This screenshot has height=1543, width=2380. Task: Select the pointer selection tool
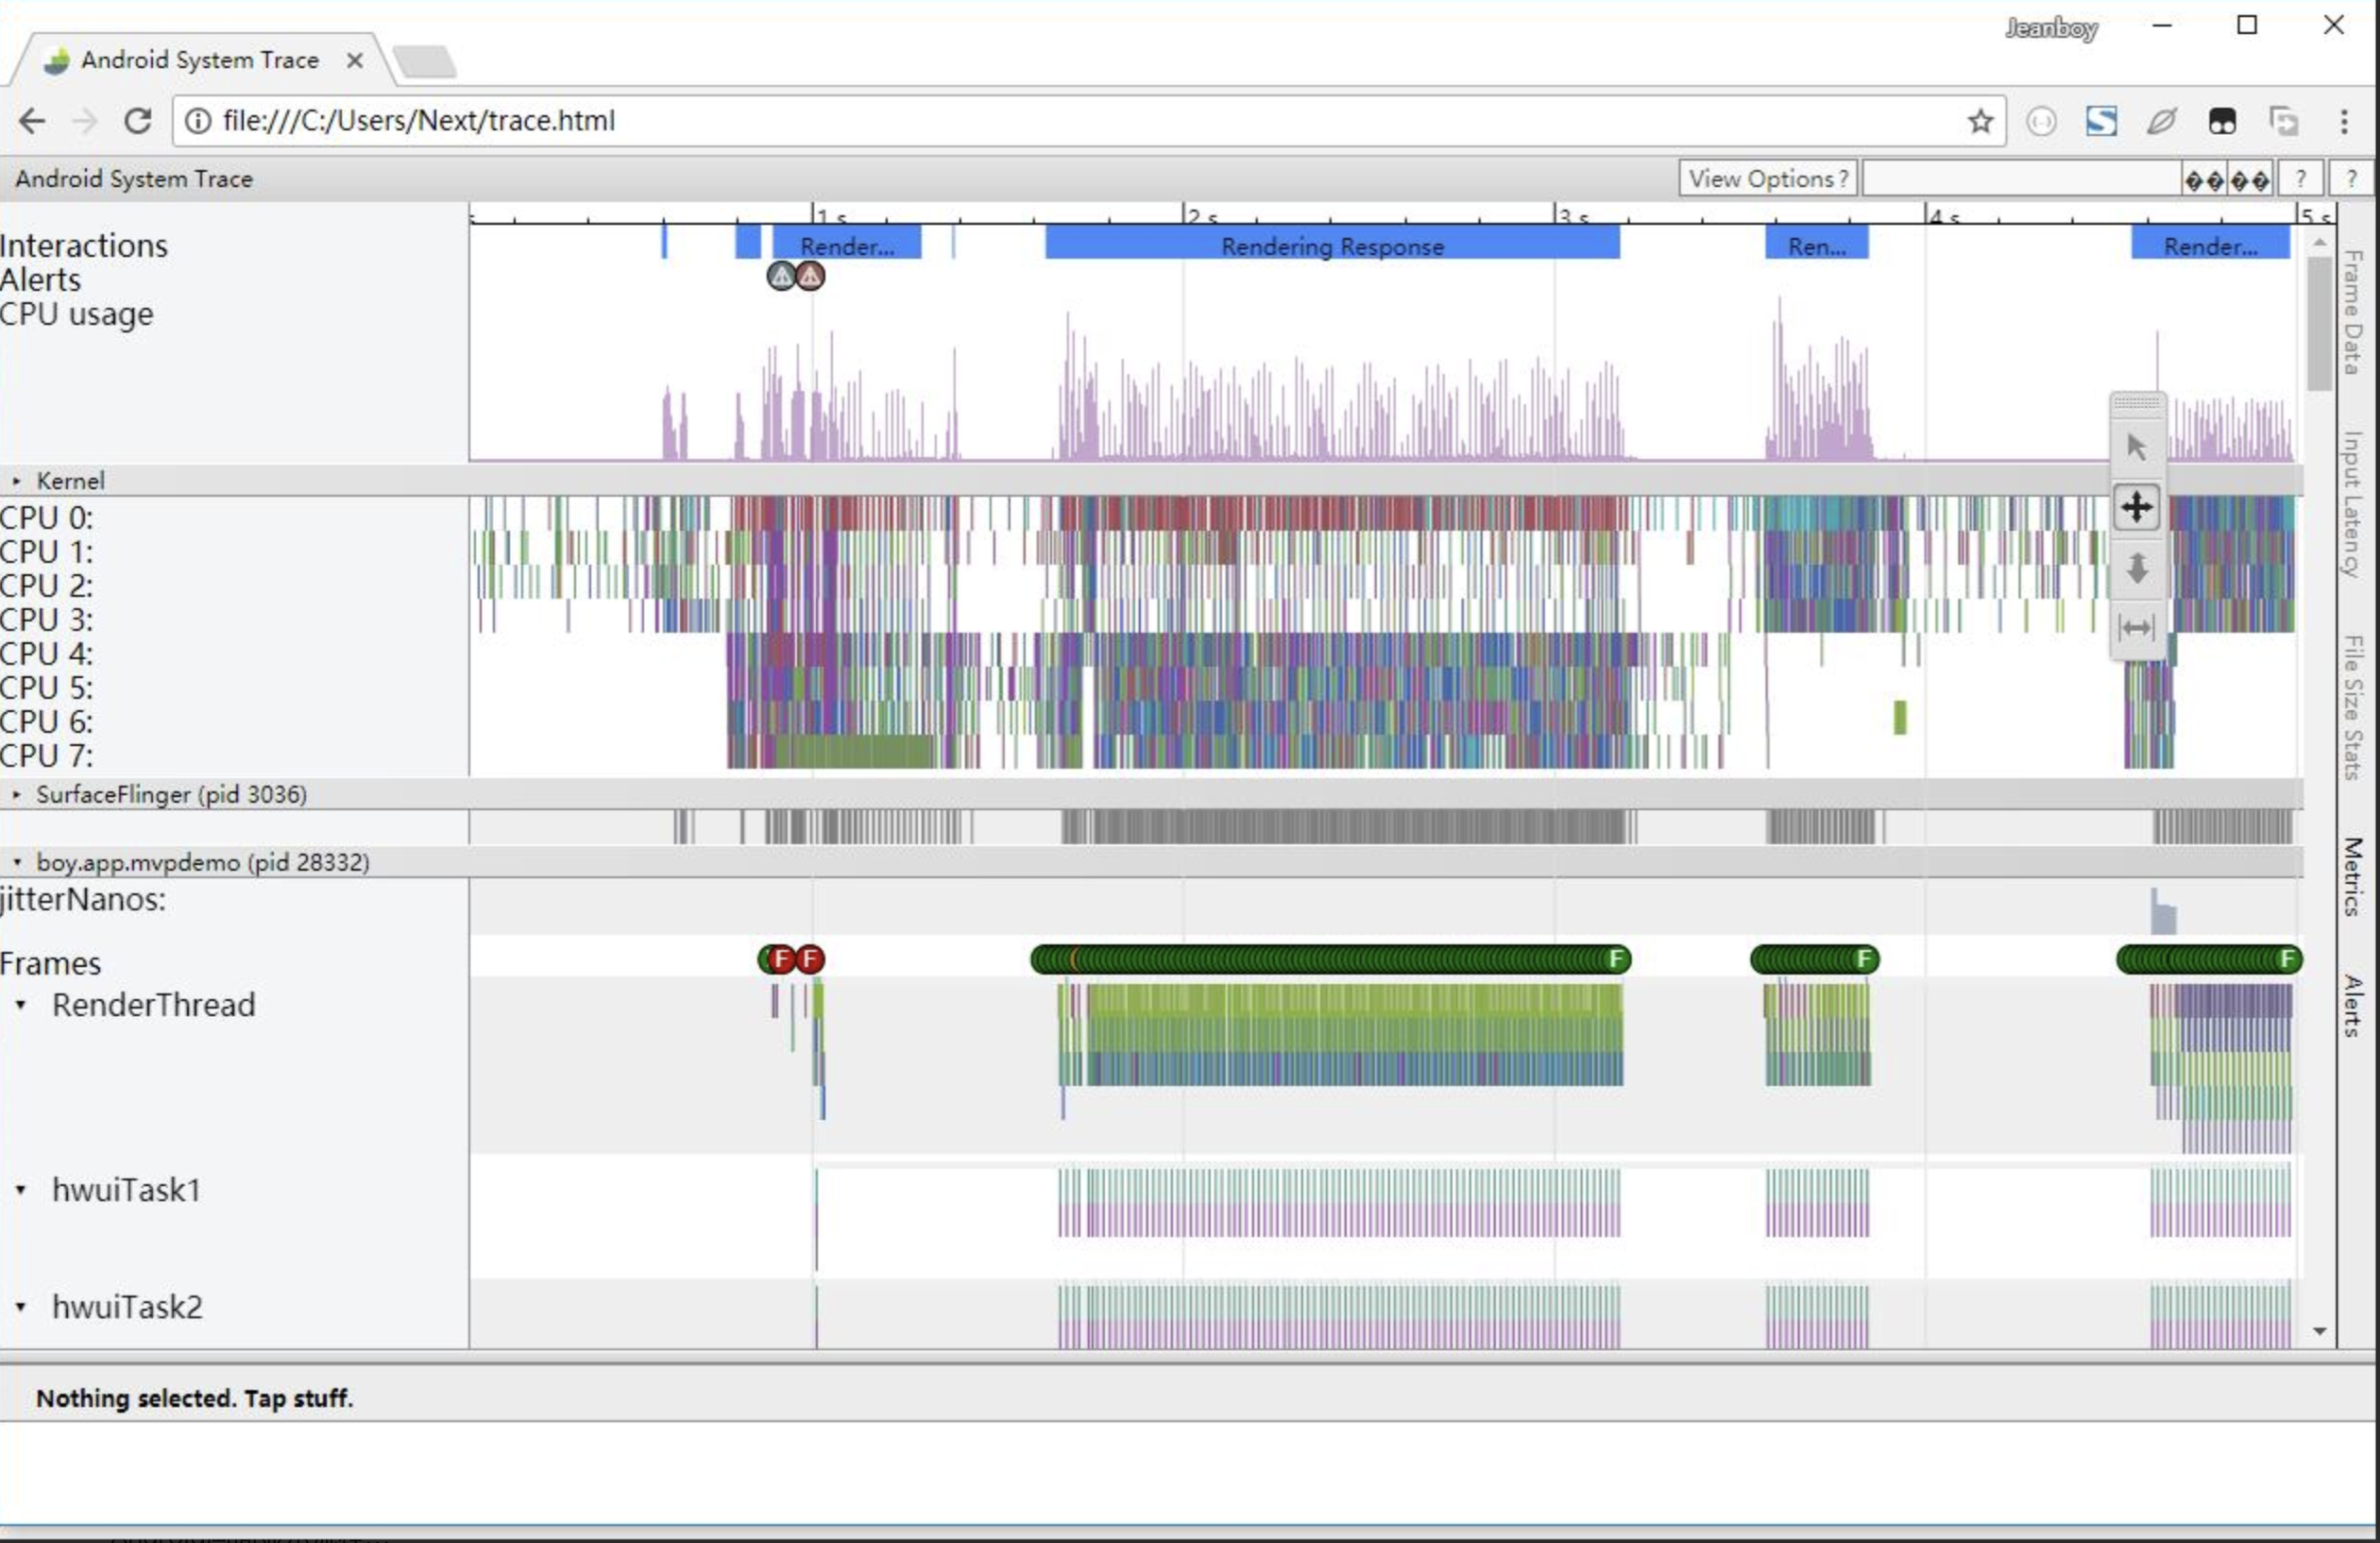click(2137, 446)
